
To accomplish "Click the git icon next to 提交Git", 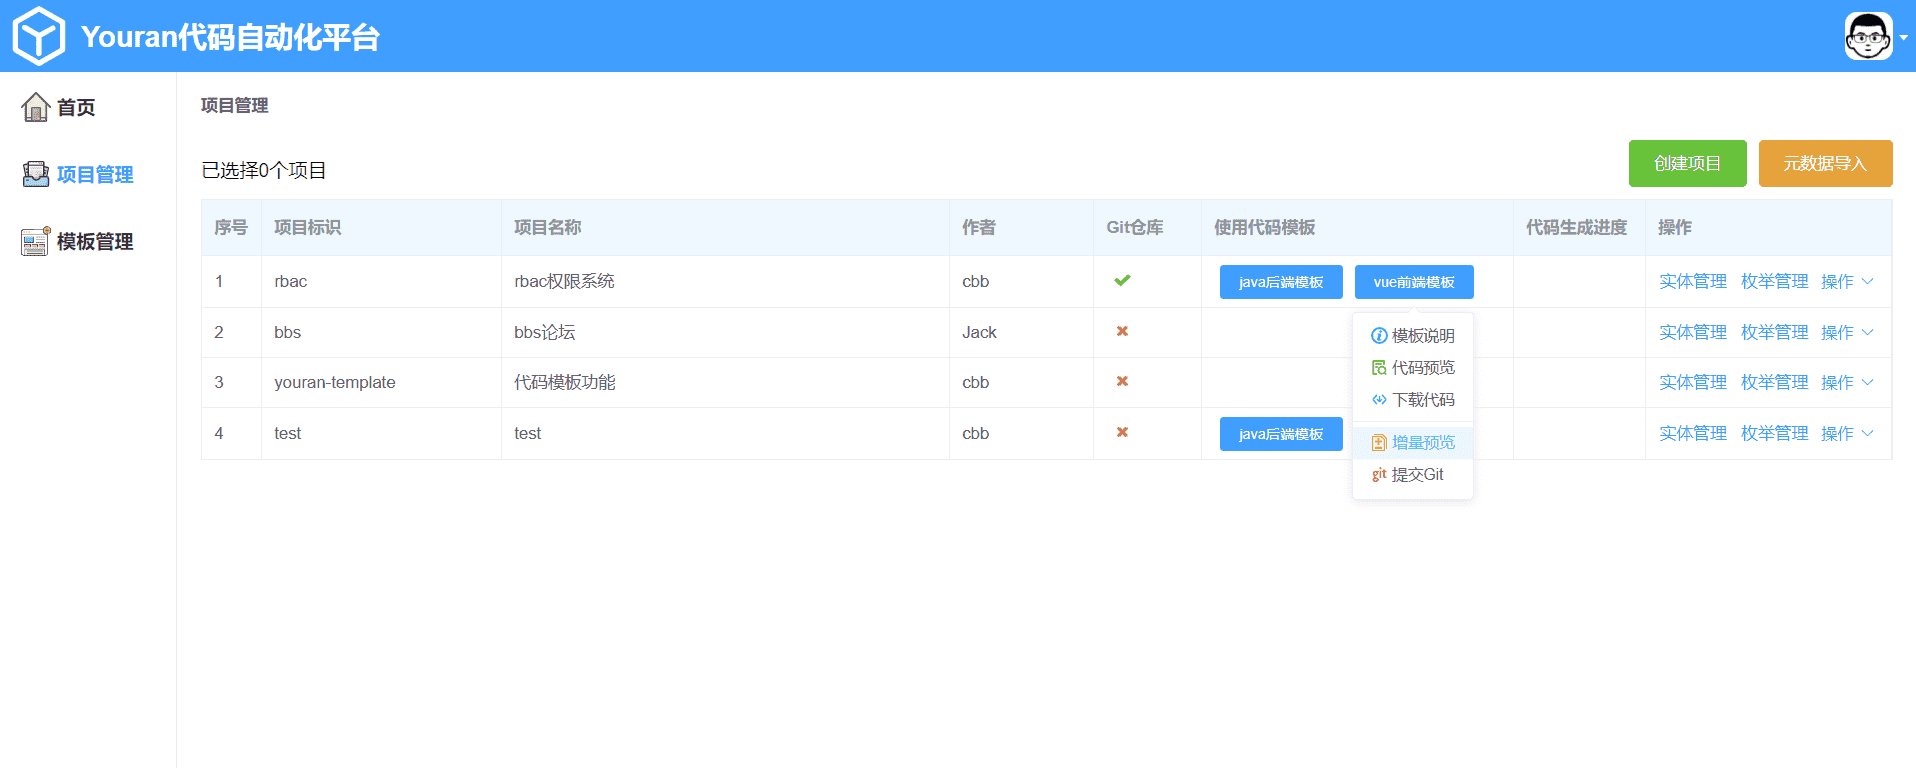I will (1379, 474).
